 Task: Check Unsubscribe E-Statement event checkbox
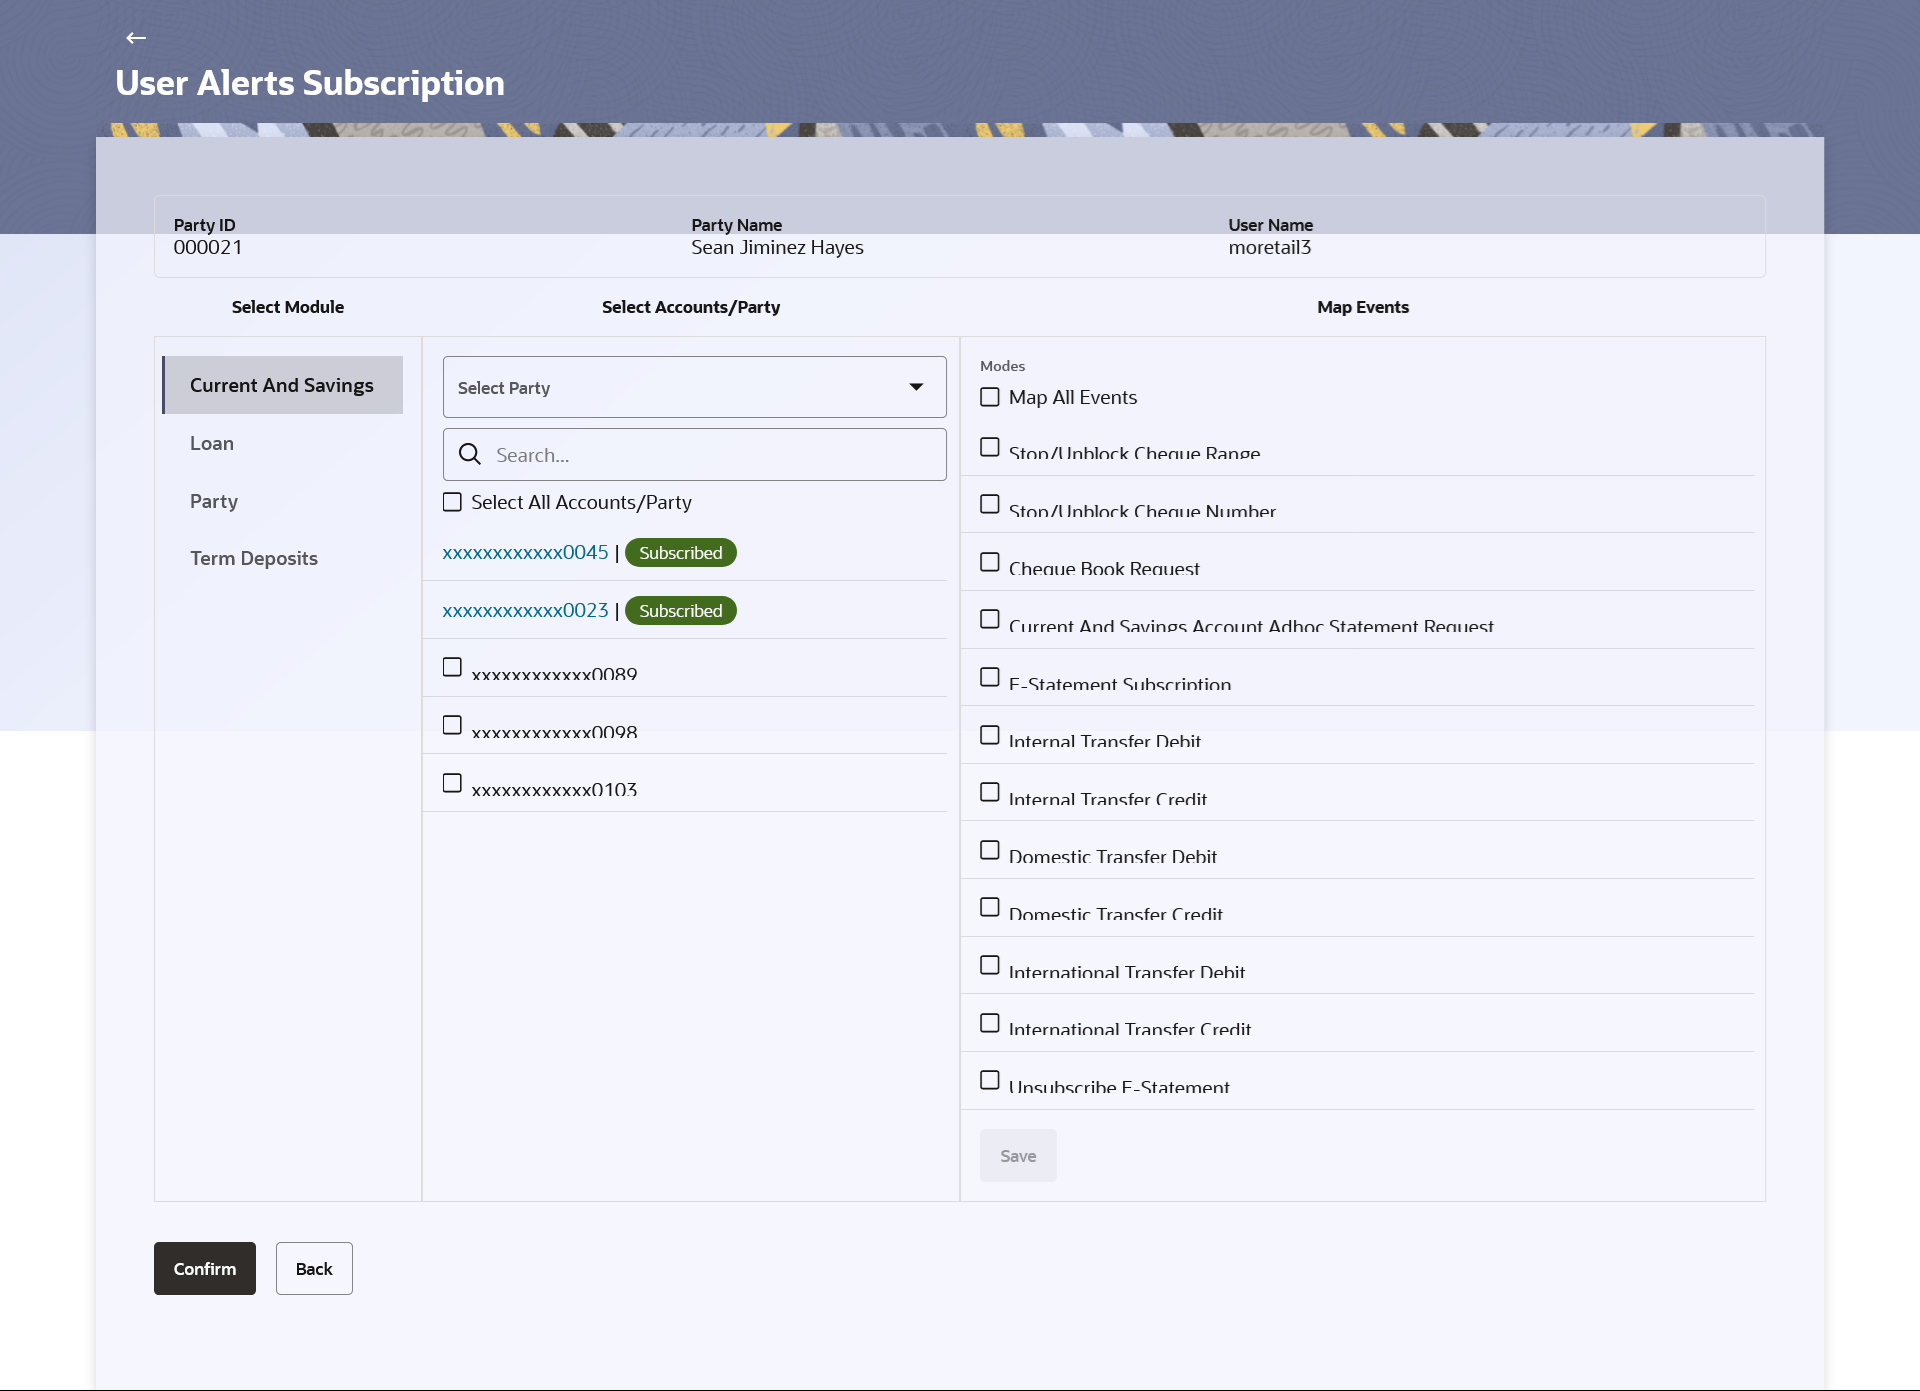(x=990, y=1080)
